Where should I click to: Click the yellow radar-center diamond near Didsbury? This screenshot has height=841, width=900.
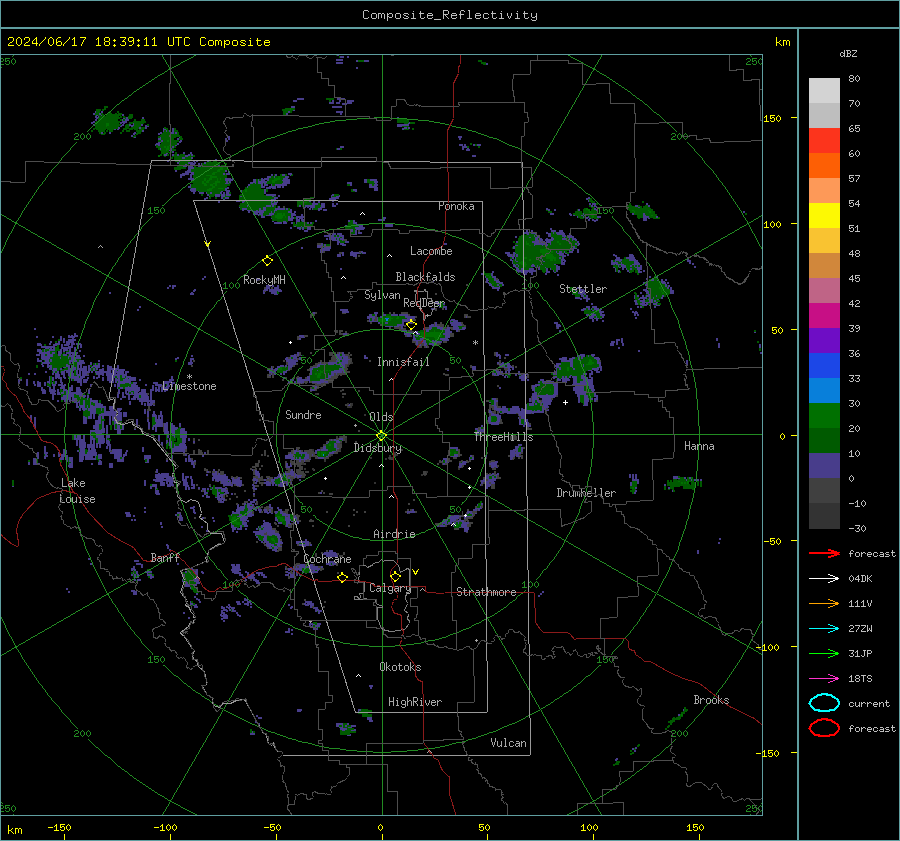point(381,435)
